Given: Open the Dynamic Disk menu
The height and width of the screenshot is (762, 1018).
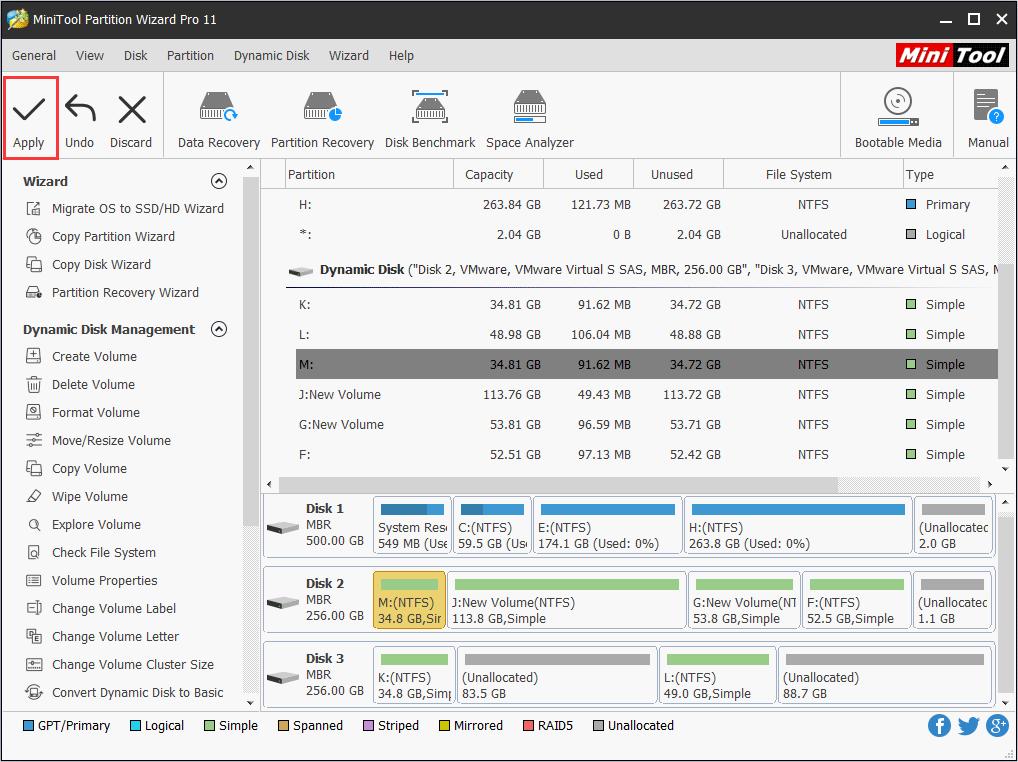Looking at the screenshot, I should (272, 56).
